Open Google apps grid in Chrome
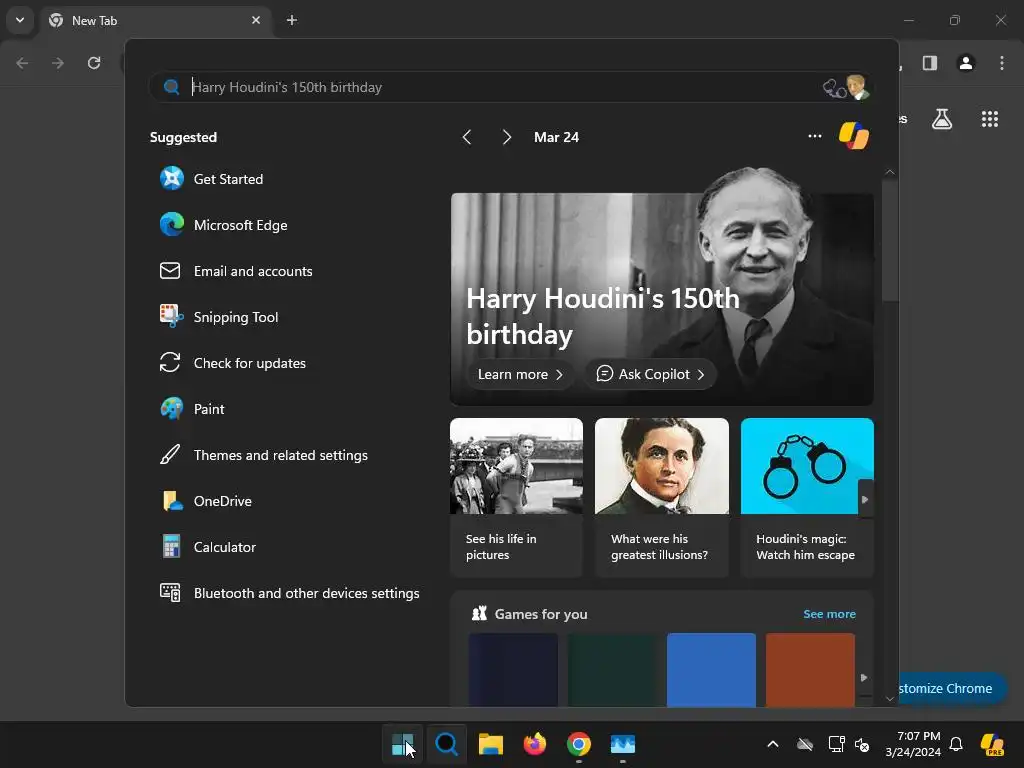This screenshot has height=768, width=1024. point(989,119)
